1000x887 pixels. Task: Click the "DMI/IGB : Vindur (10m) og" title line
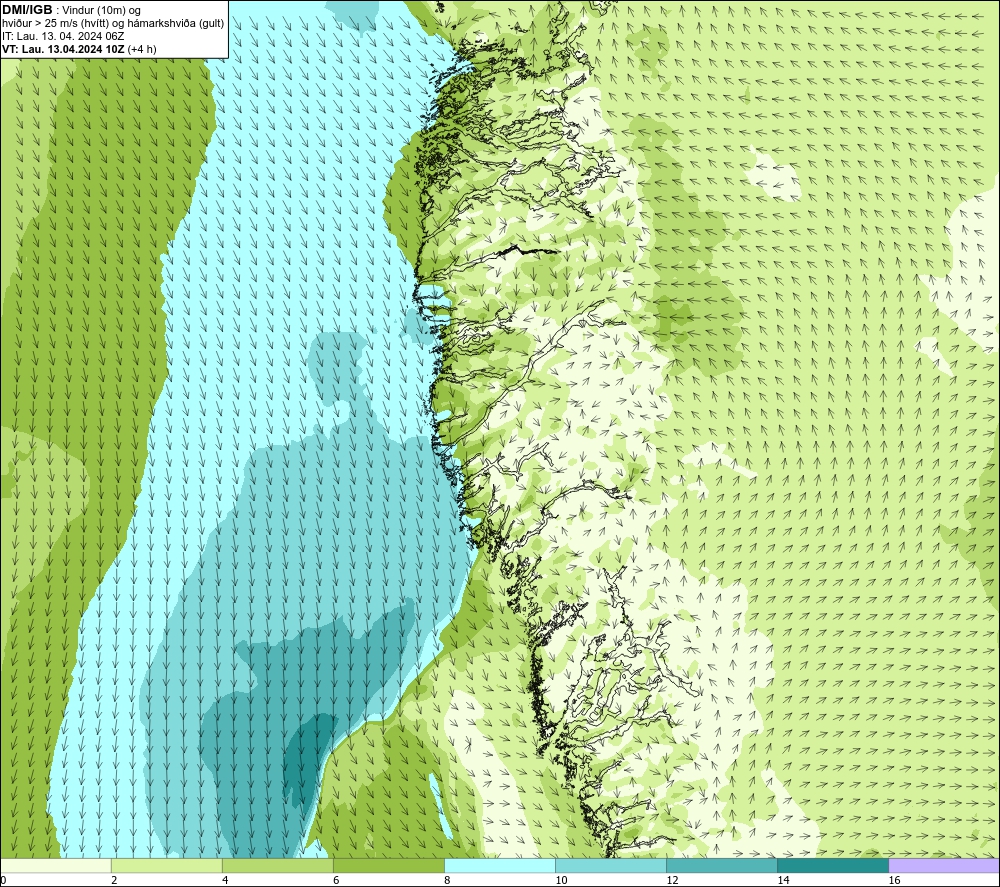[71, 10]
